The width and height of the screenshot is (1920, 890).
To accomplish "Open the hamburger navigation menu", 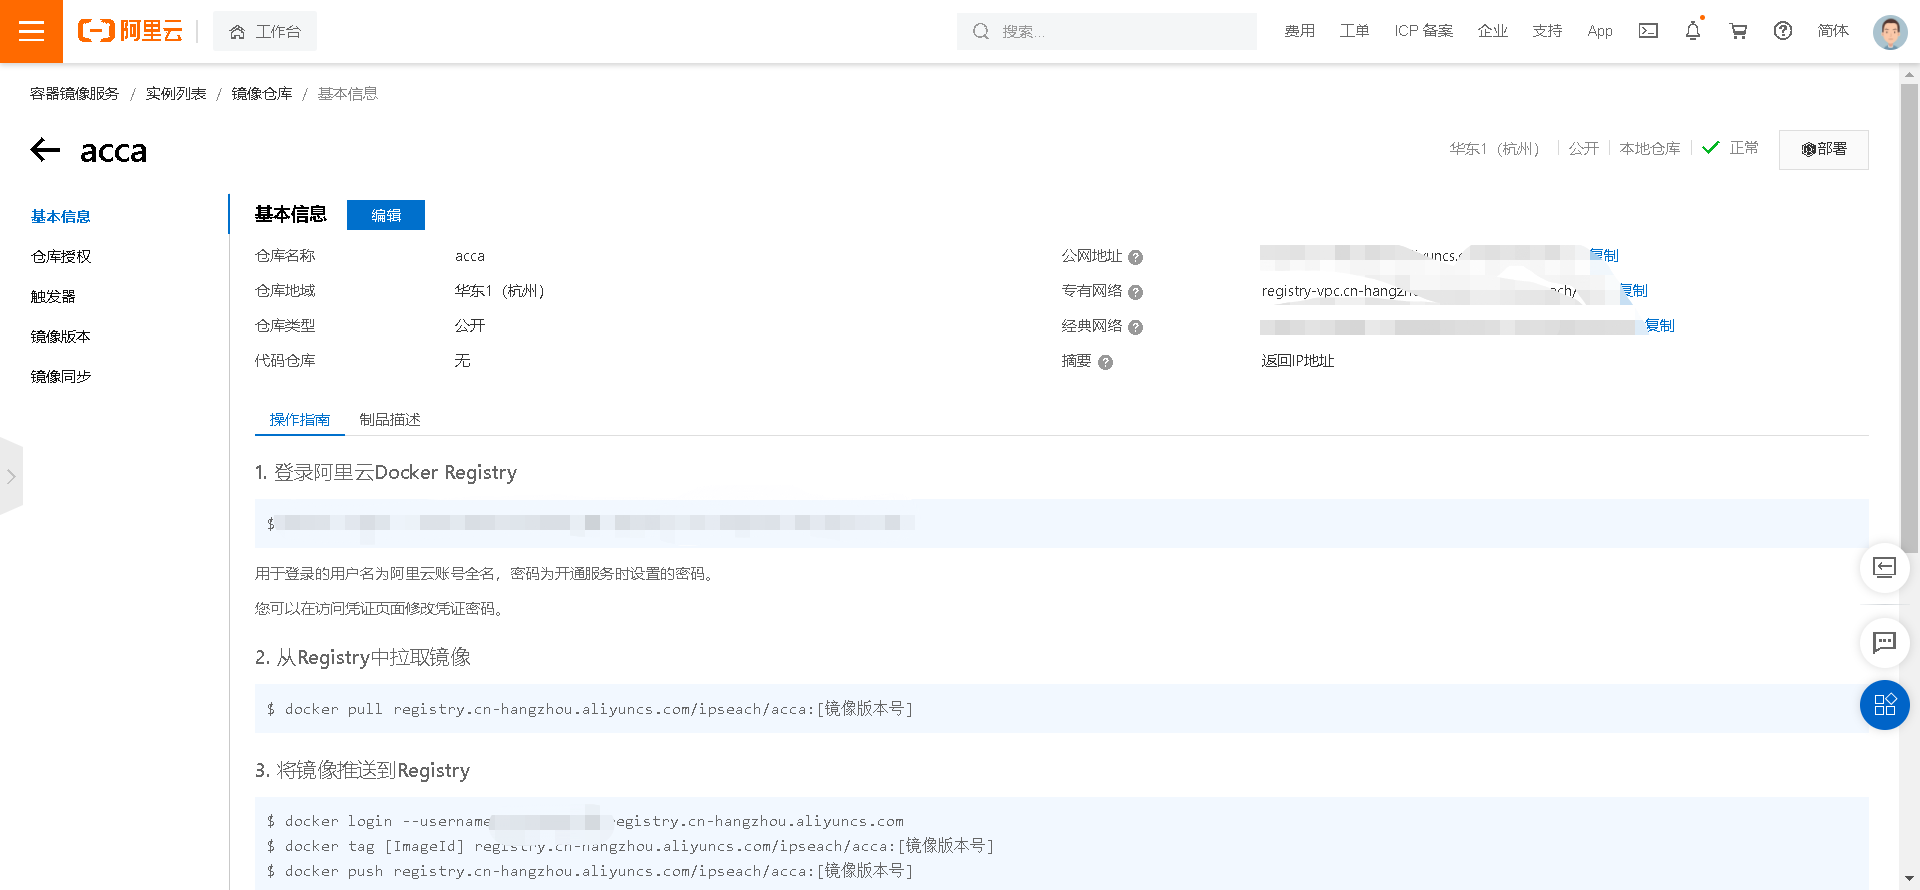I will click(31, 31).
